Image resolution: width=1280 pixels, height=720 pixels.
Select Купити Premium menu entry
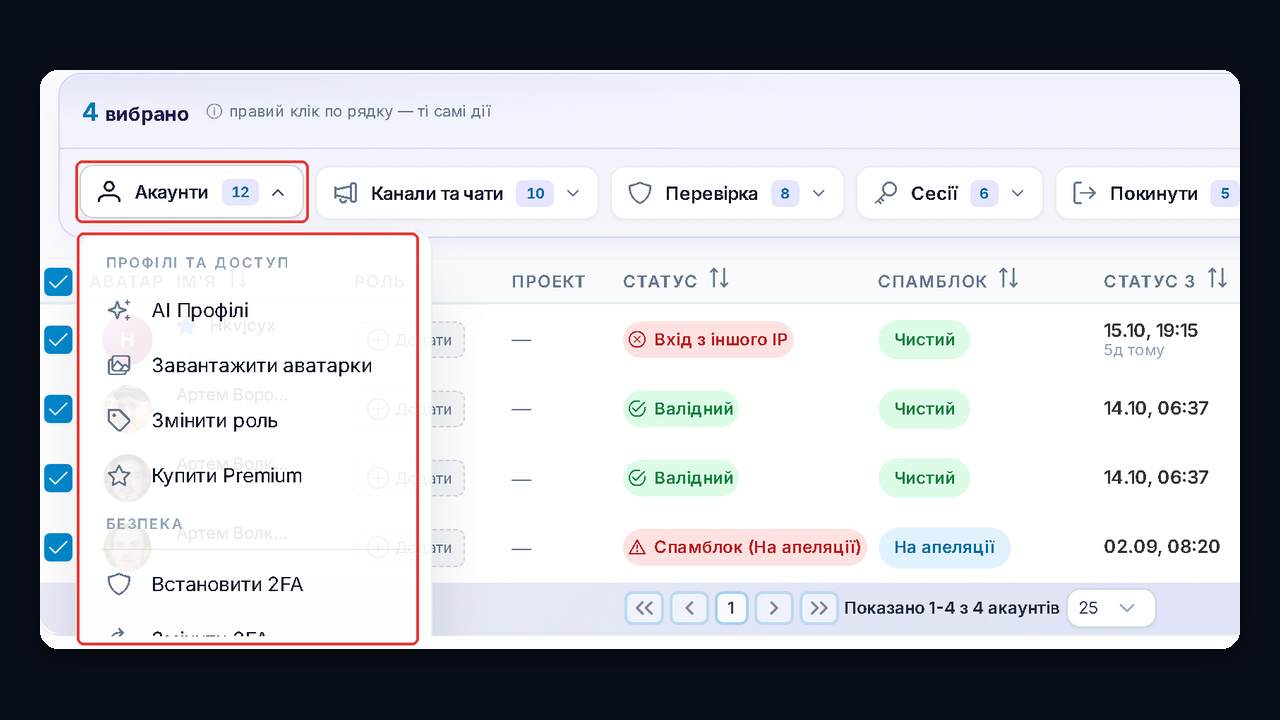click(248, 476)
